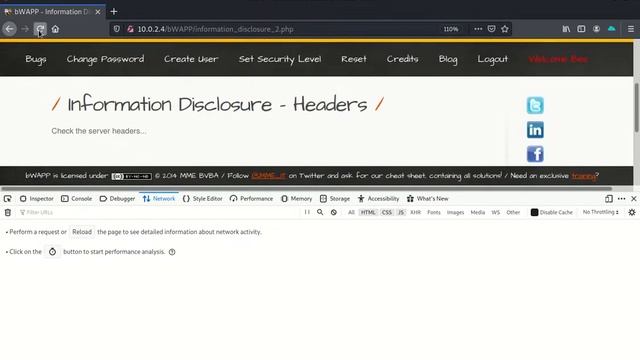The image size is (640, 360).
Task: Open the Create User page
Action: point(191,59)
